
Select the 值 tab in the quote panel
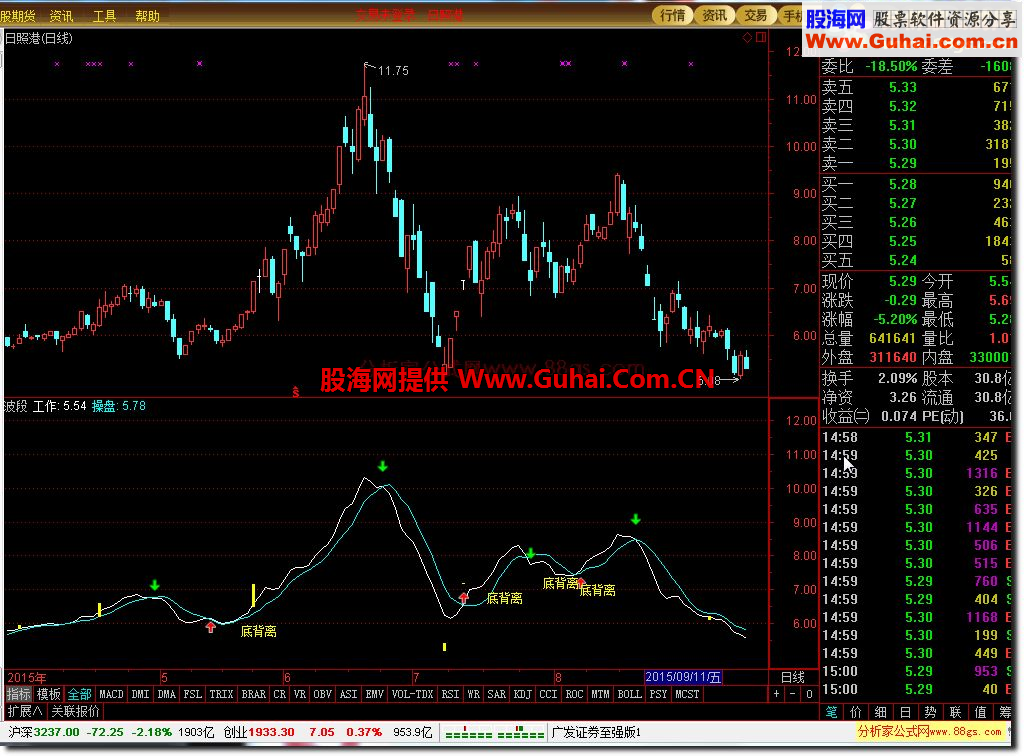pos(981,712)
